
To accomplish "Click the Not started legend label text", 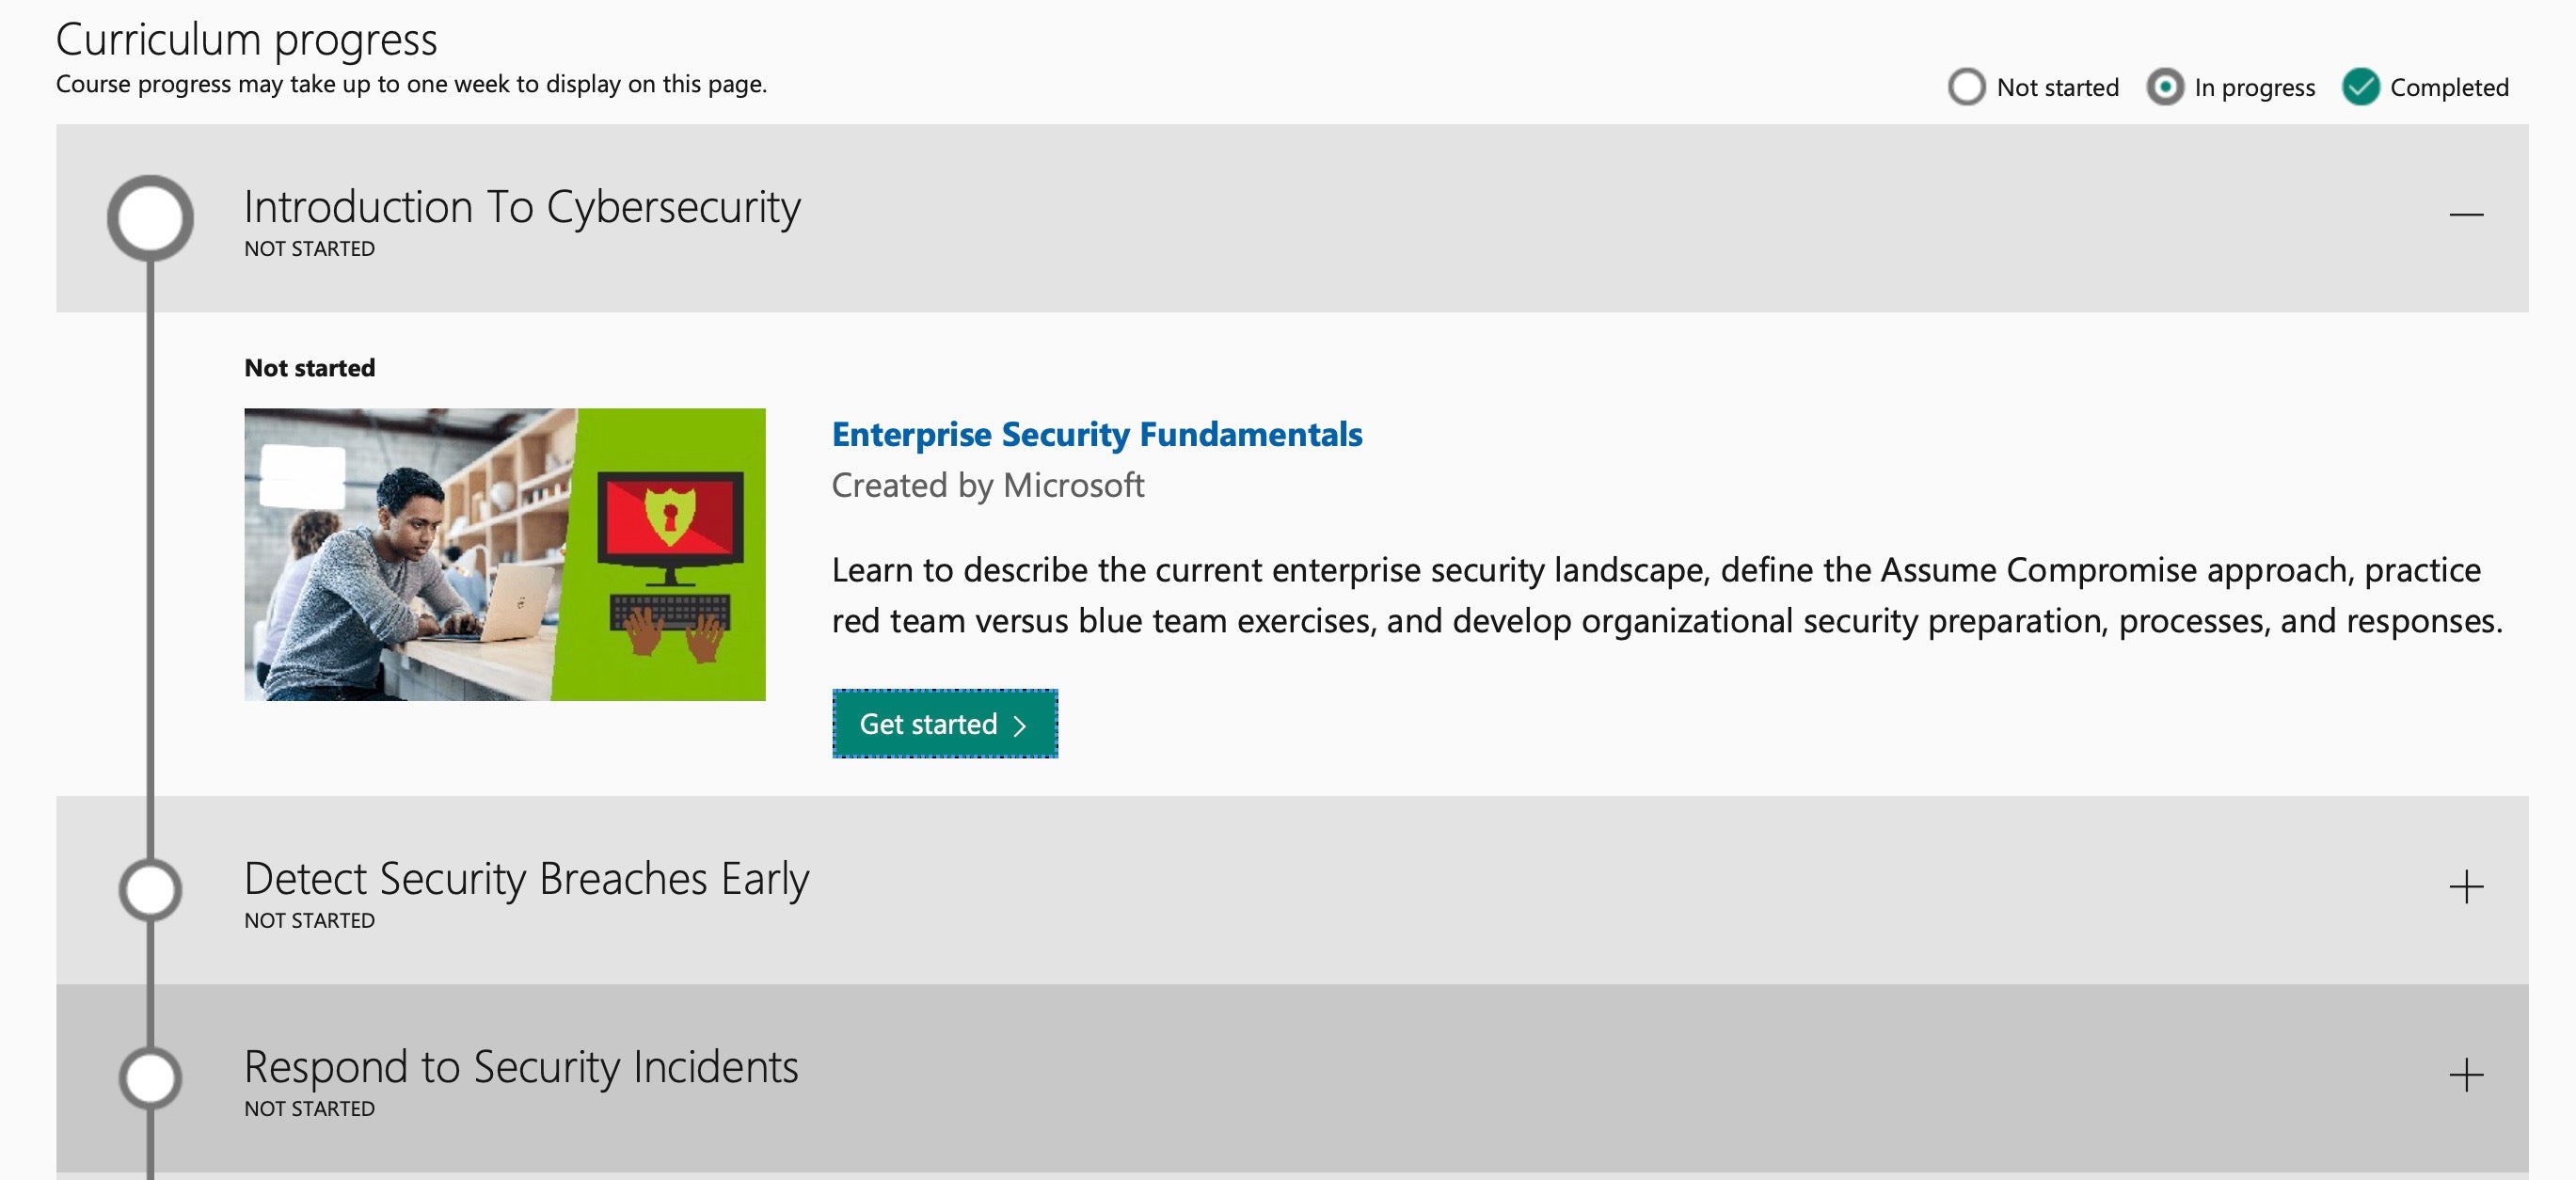I will [2057, 88].
